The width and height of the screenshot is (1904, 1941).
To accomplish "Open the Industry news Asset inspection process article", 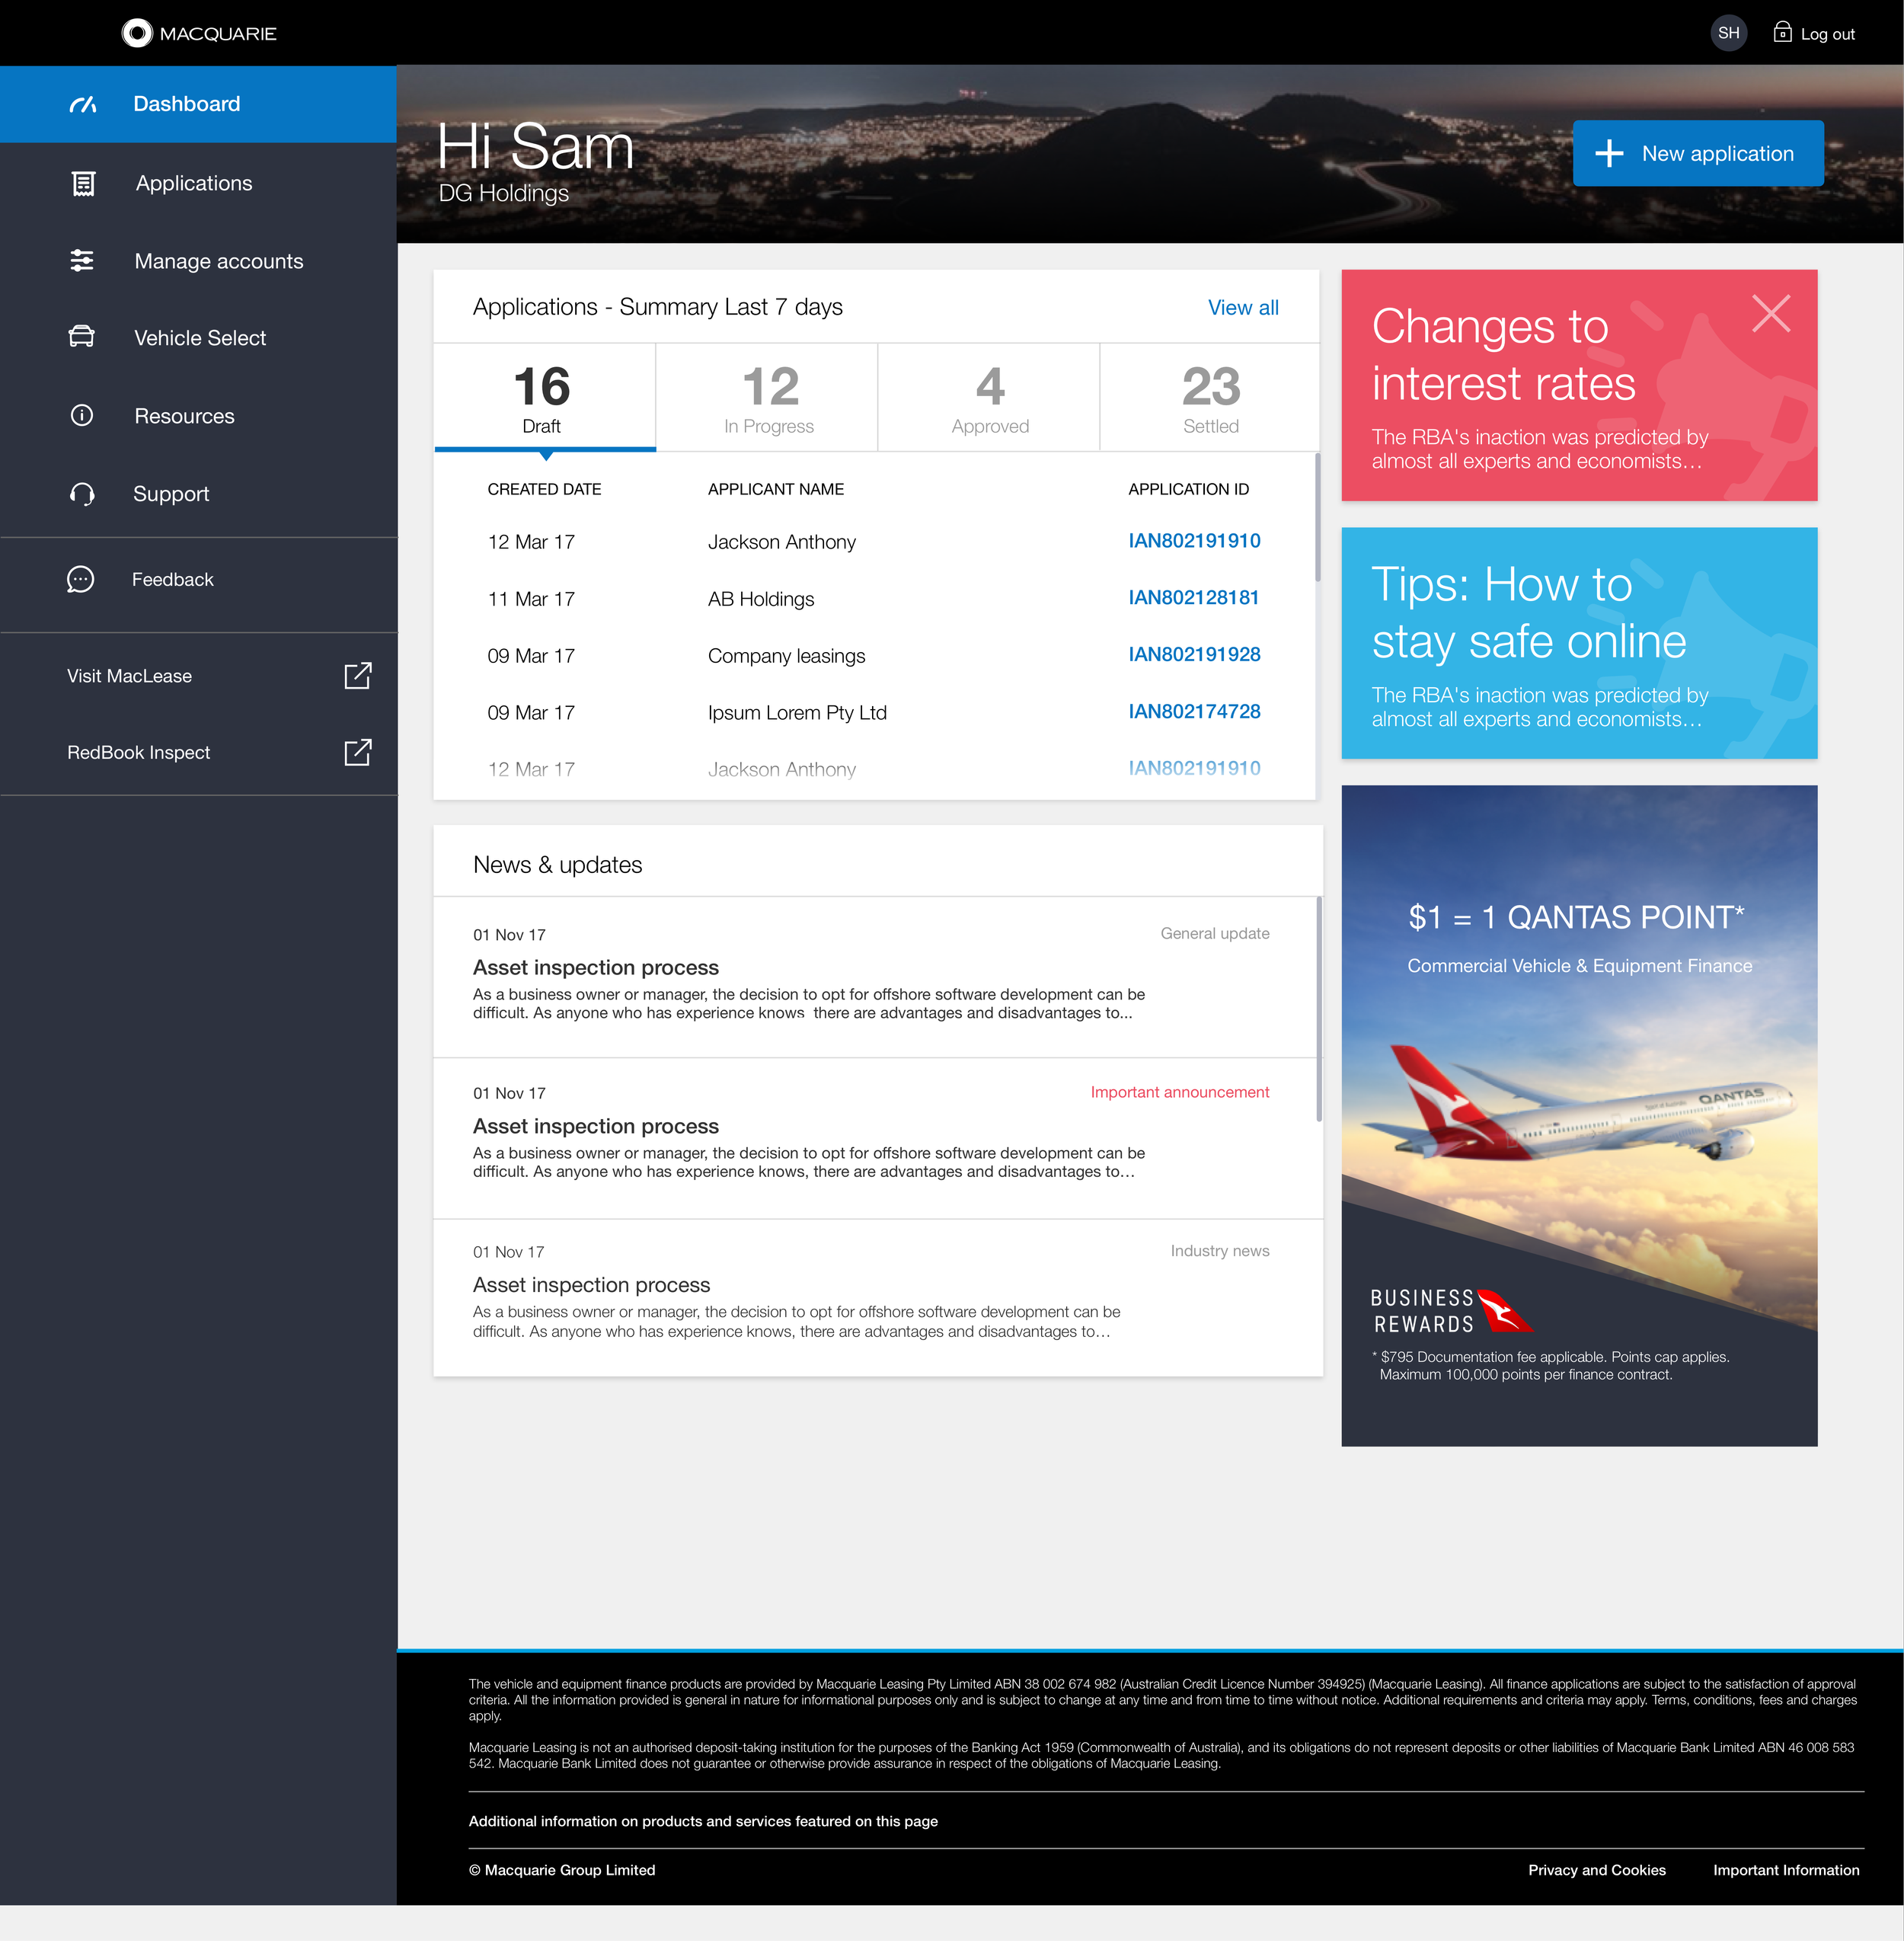I will (877, 1297).
